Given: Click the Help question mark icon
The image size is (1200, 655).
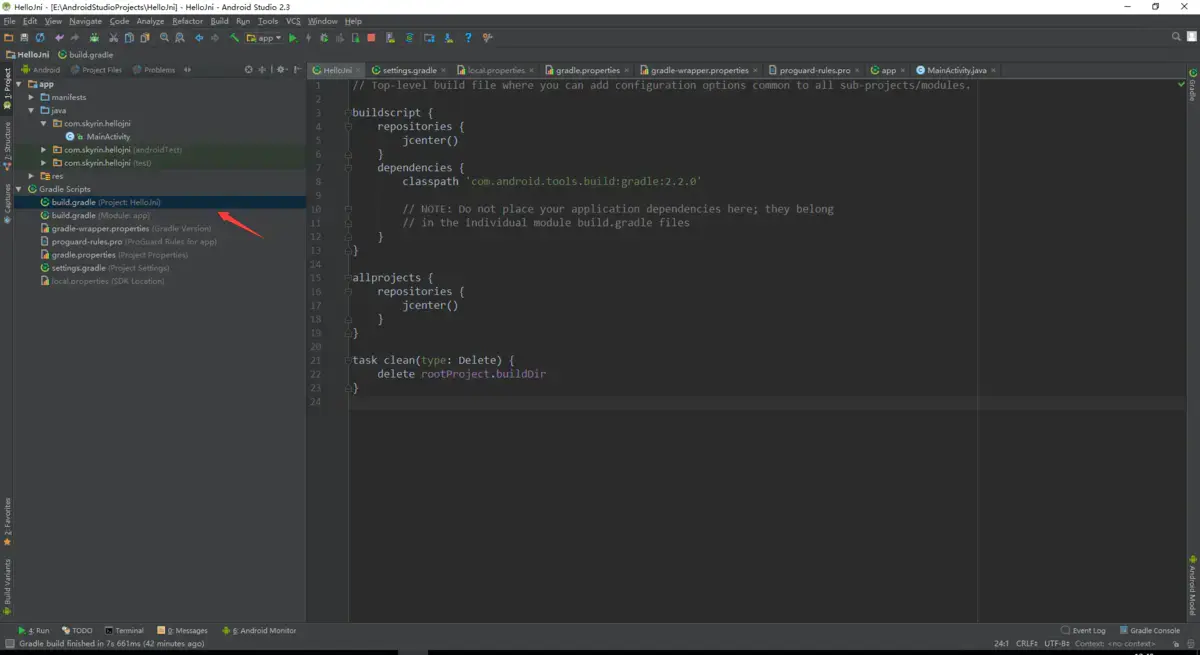Looking at the screenshot, I should coord(468,38).
